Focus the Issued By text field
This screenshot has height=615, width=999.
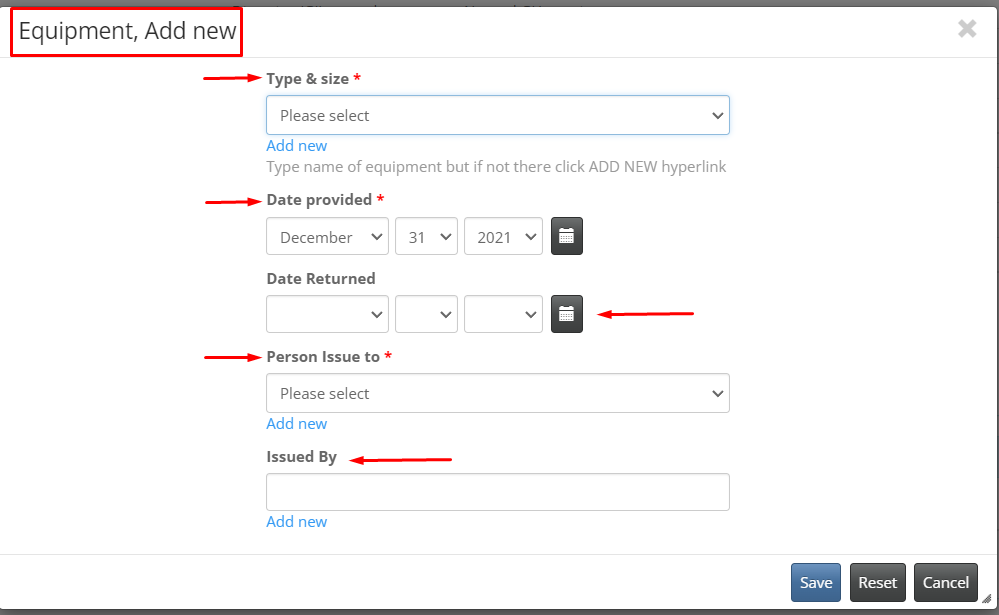pyautogui.click(x=498, y=492)
